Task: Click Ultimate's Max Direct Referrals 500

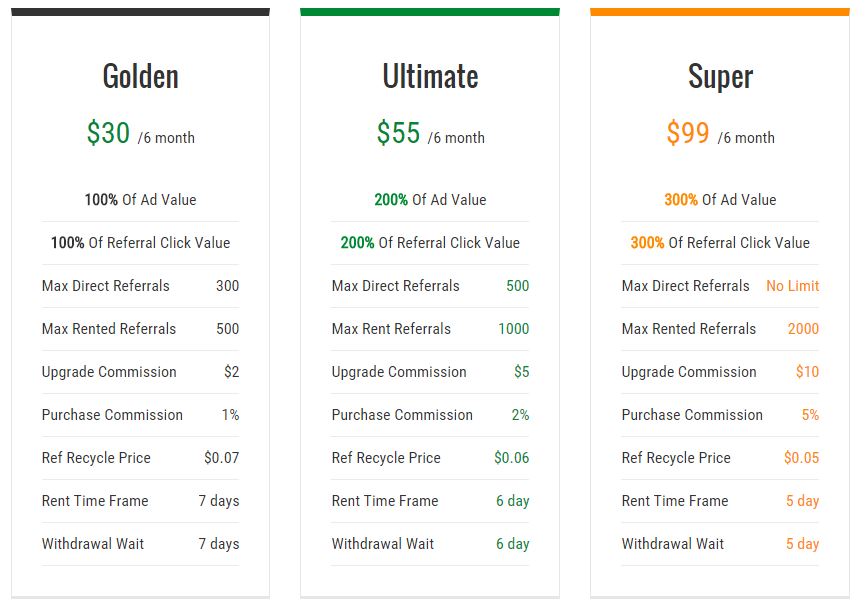Action: [x=518, y=286]
